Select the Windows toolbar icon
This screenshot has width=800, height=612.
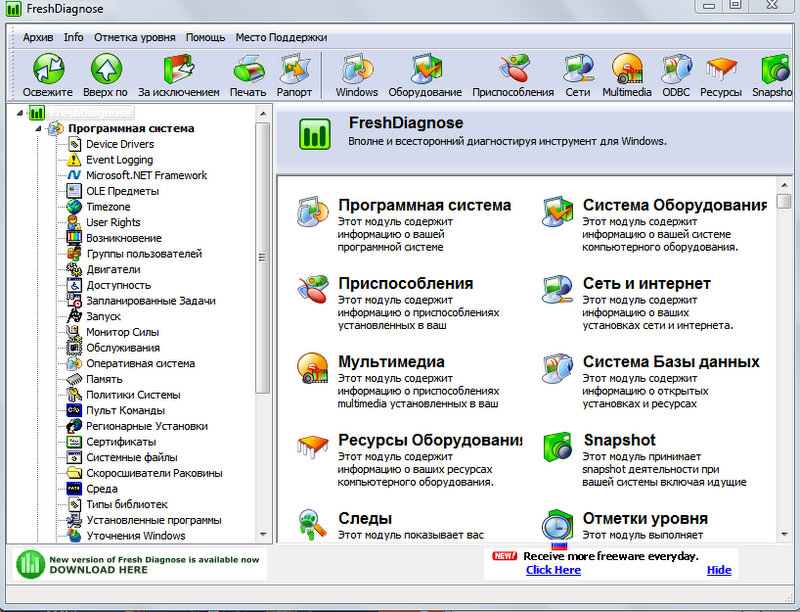(x=357, y=68)
